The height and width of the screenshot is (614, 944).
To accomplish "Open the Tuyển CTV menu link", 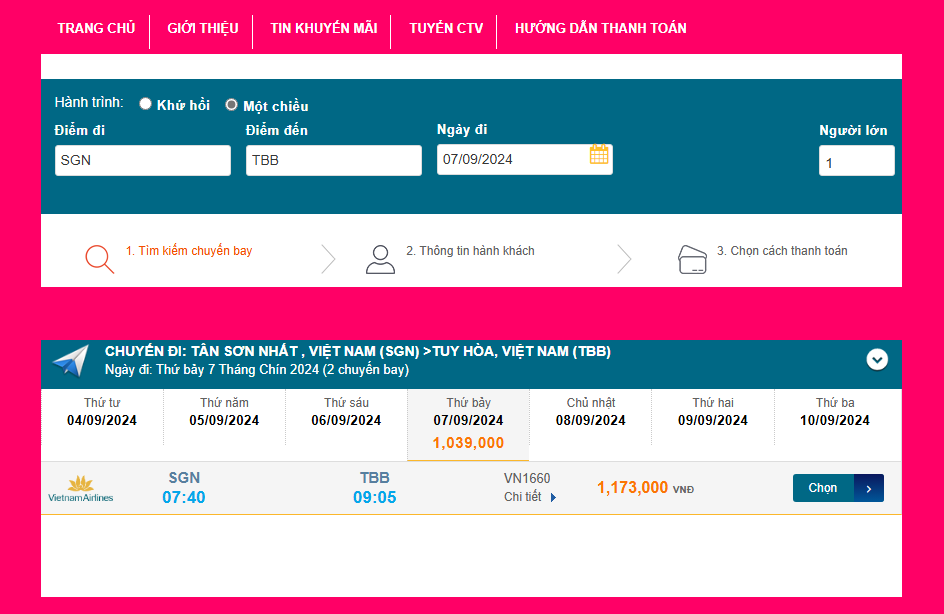I will coord(446,28).
